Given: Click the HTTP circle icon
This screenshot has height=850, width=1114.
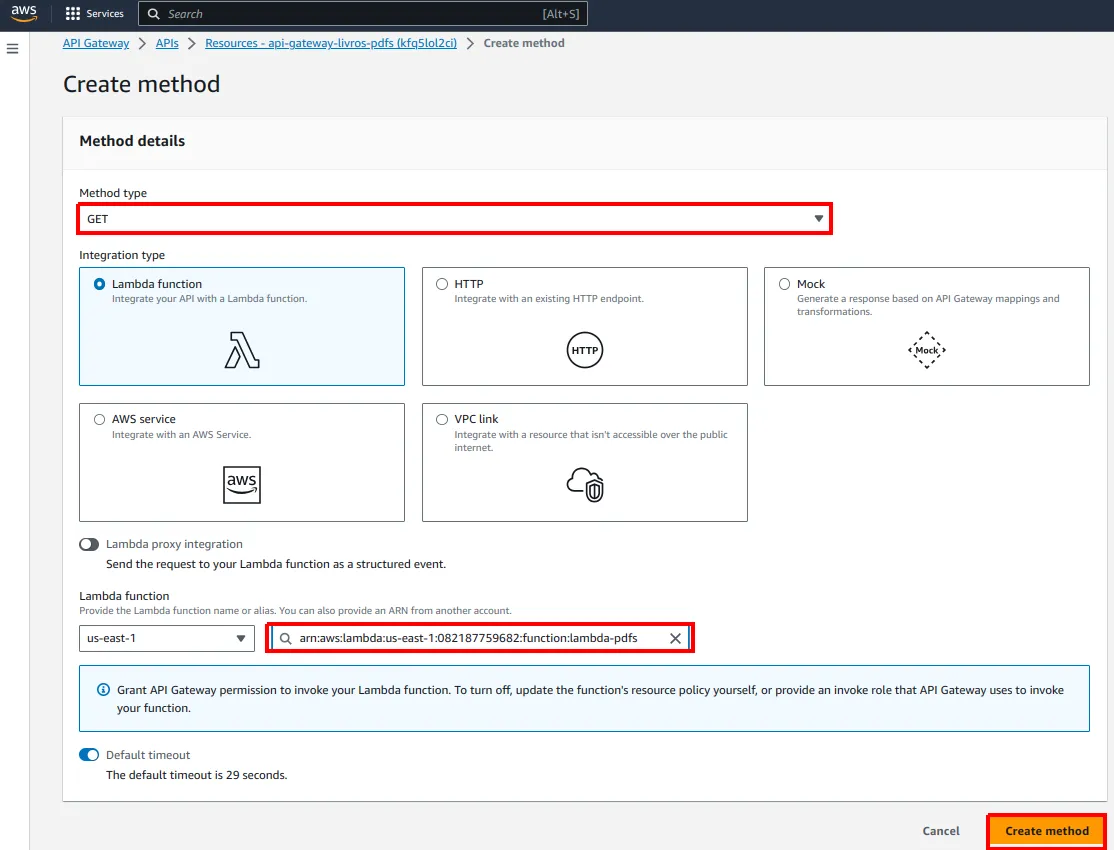Looking at the screenshot, I should 585,350.
